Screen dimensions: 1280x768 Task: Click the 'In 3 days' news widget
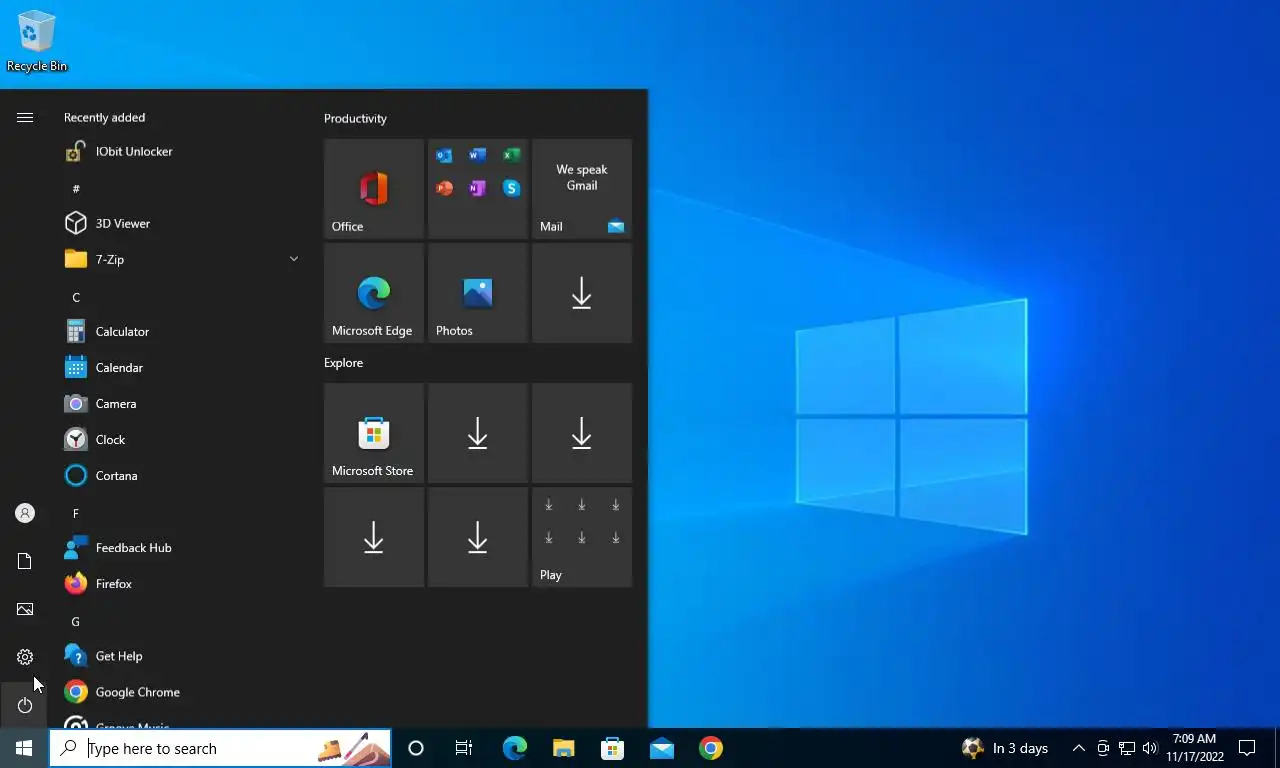tap(1005, 748)
